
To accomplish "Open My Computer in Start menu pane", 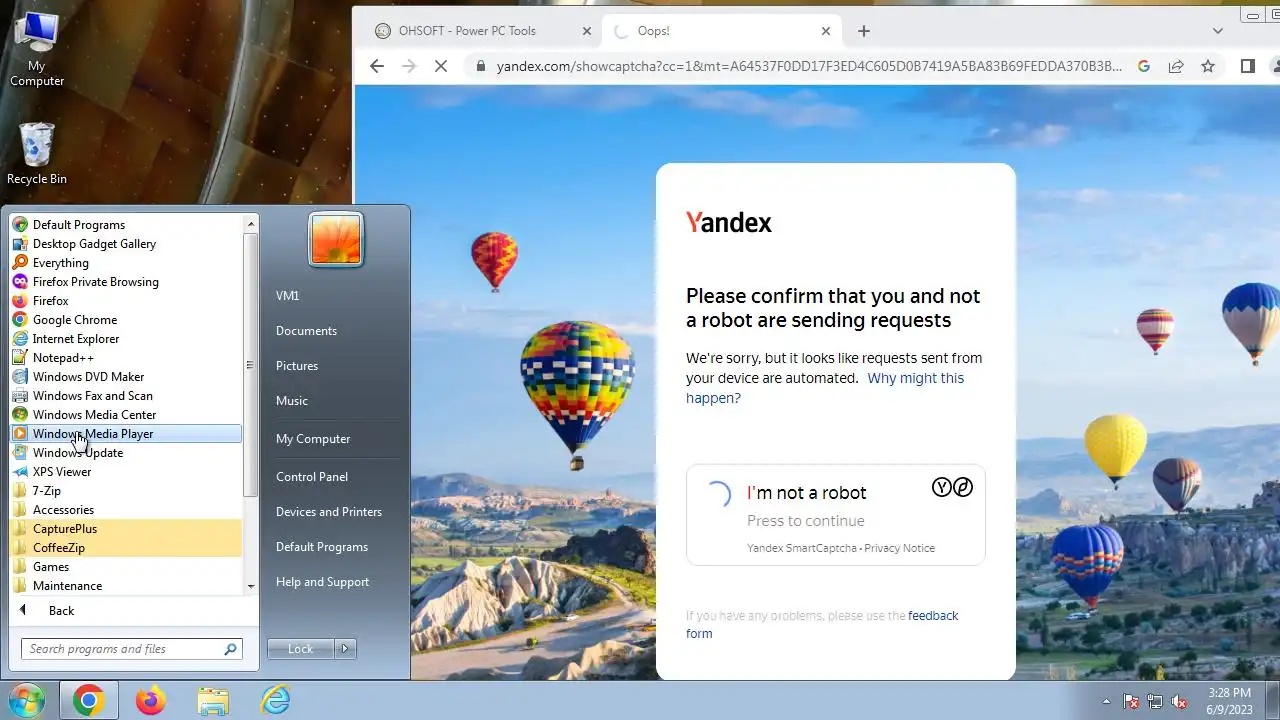I will point(313,439).
